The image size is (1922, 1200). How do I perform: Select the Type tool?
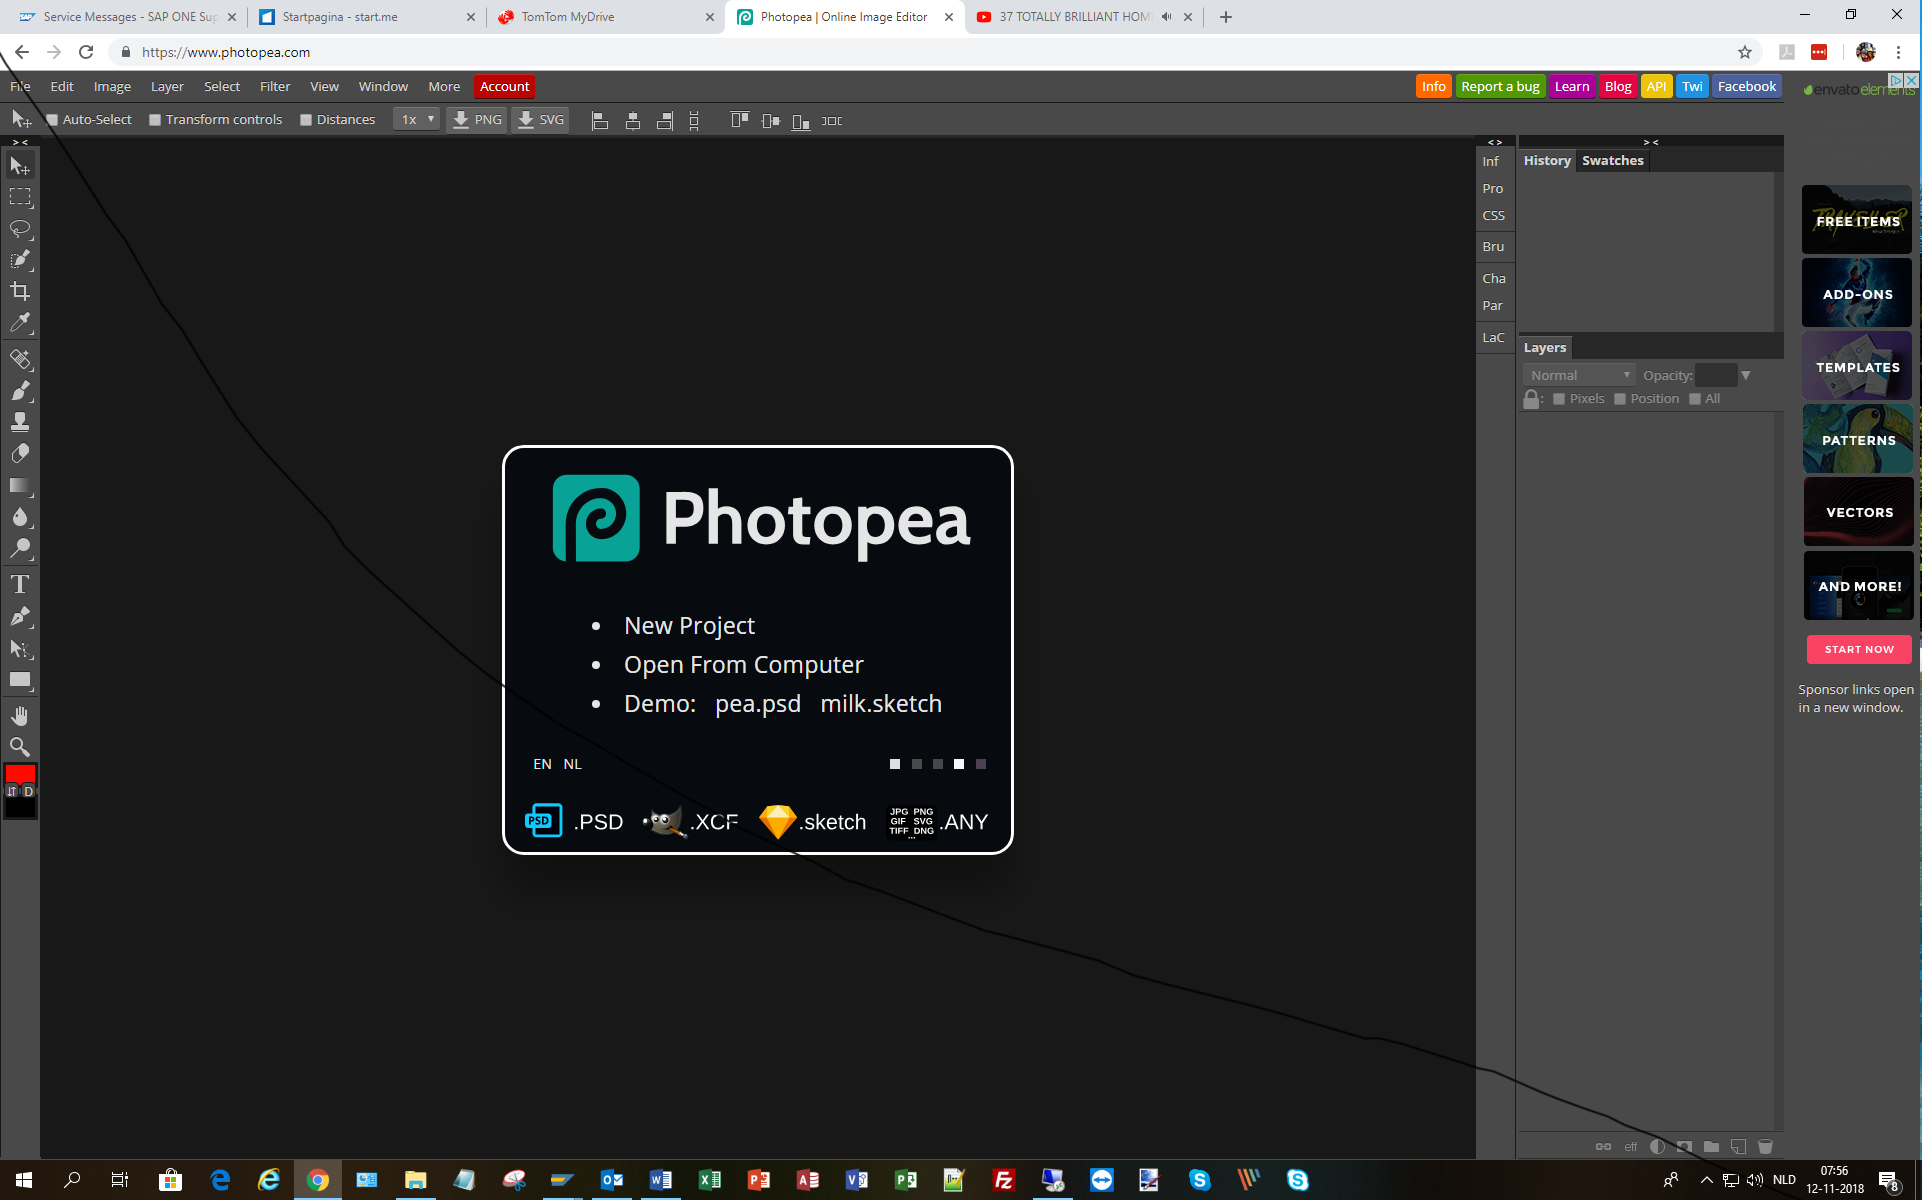20,584
